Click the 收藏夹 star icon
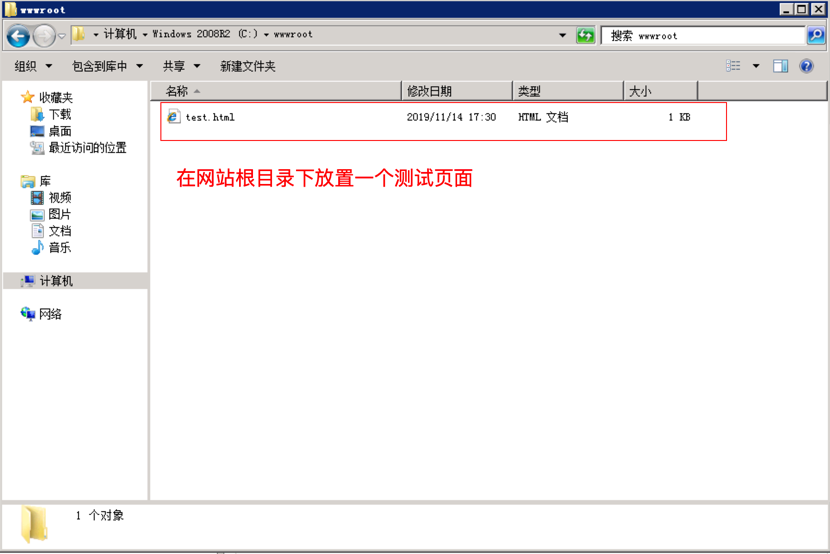 [28, 97]
